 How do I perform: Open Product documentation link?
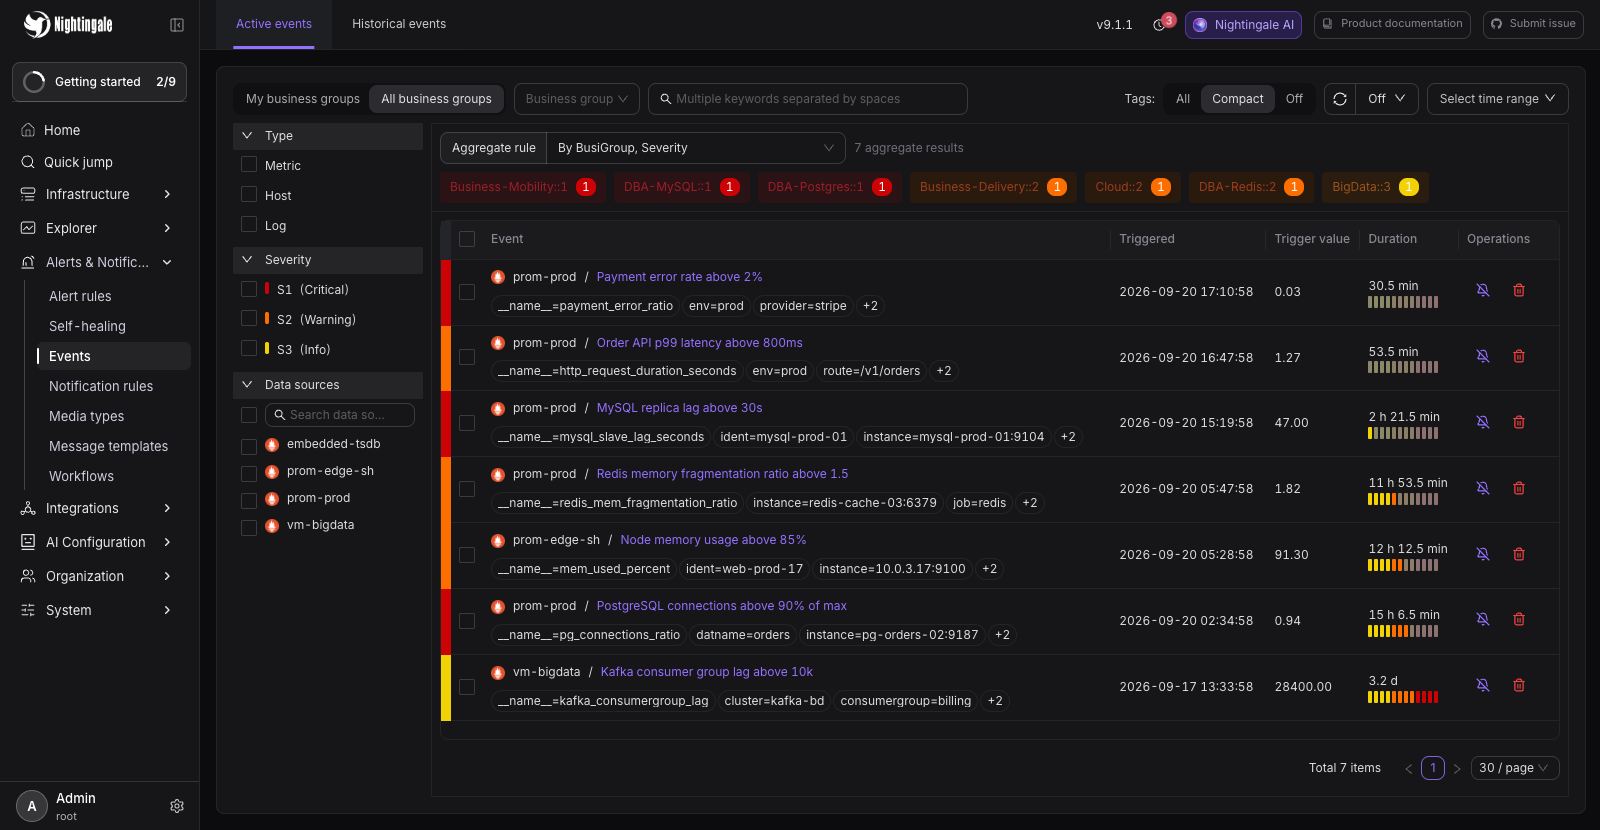pos(1392,24)
